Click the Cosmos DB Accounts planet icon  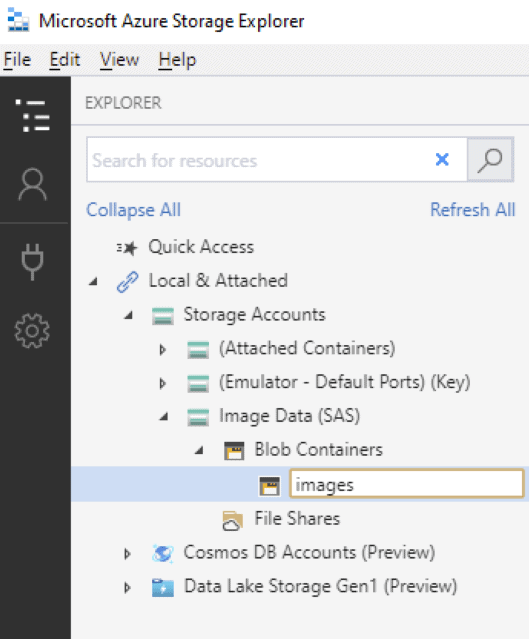[163, 554]
